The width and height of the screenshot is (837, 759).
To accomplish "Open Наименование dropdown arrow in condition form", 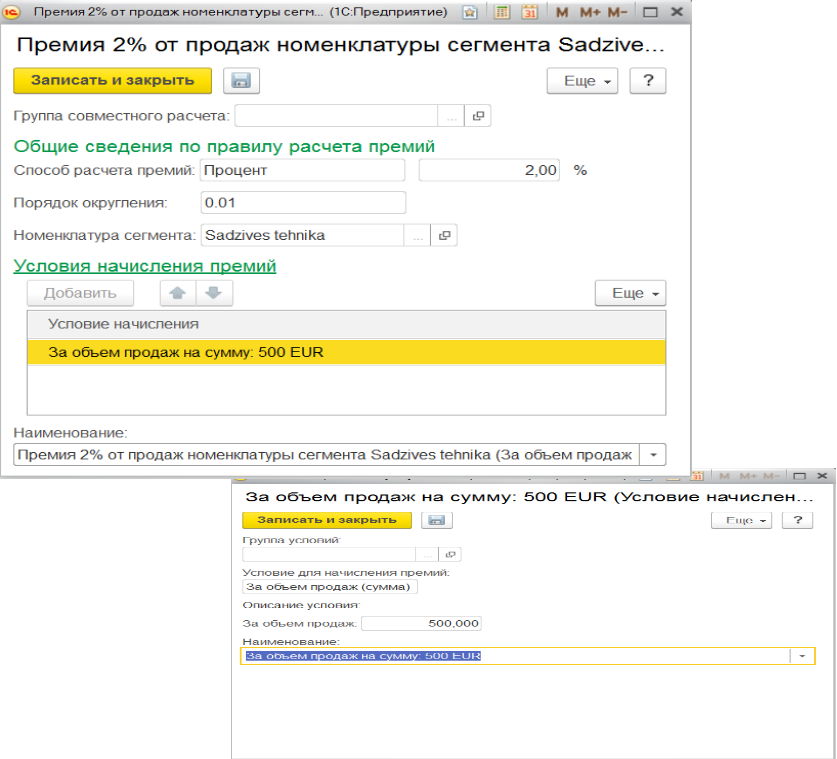I will [802, 656].
